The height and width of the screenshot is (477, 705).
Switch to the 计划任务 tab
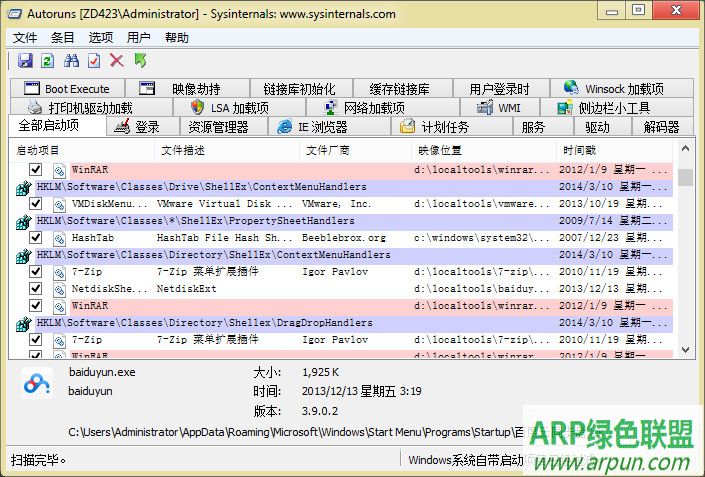click(x=452, y=127)
